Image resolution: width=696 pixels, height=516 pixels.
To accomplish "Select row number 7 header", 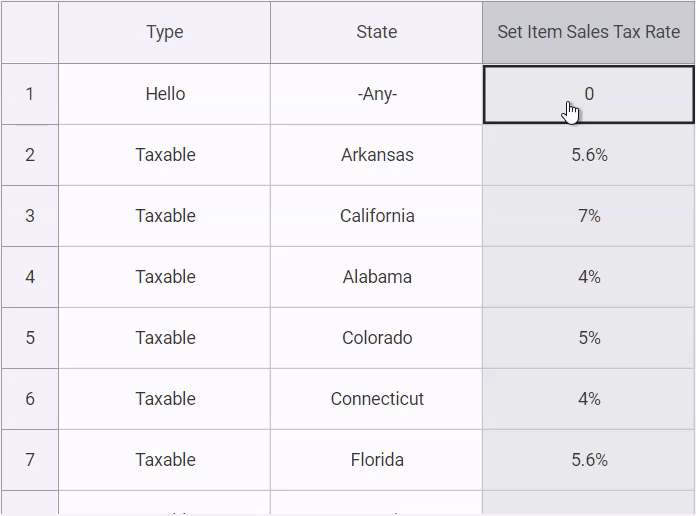I will click(x=30, y=460).
